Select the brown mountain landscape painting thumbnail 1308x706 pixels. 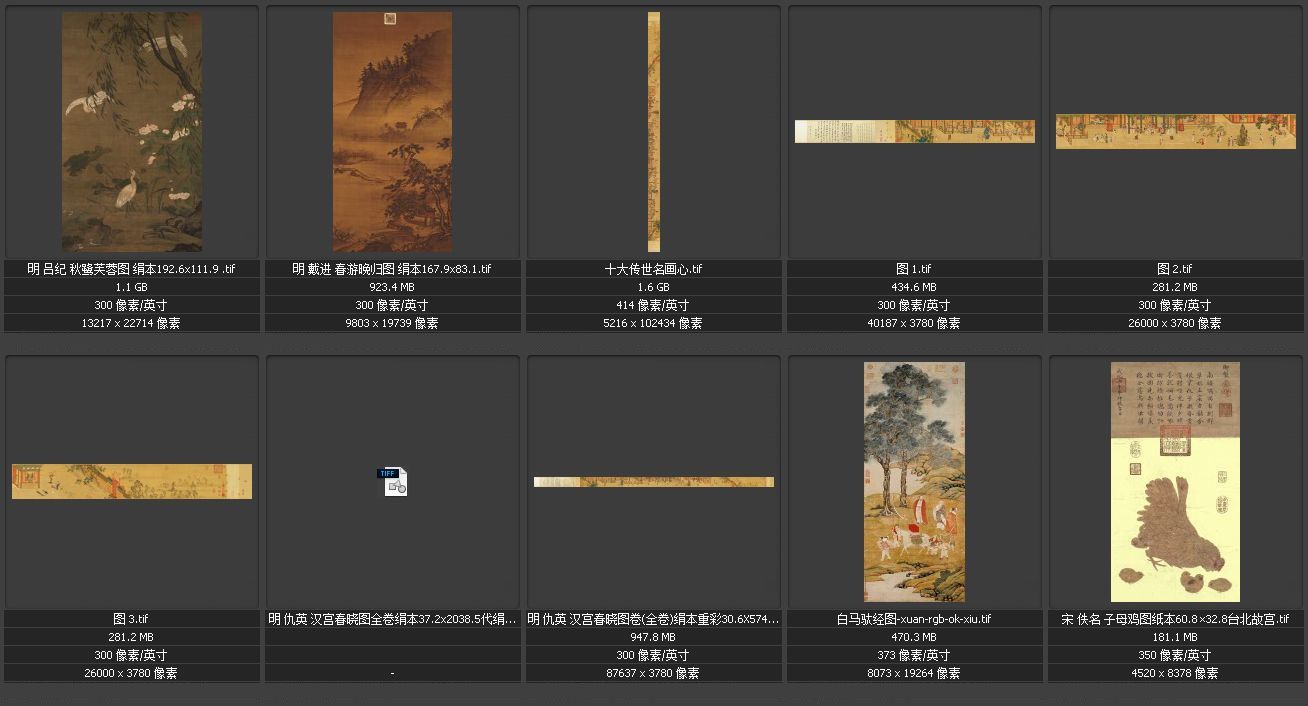pos(392,132)
